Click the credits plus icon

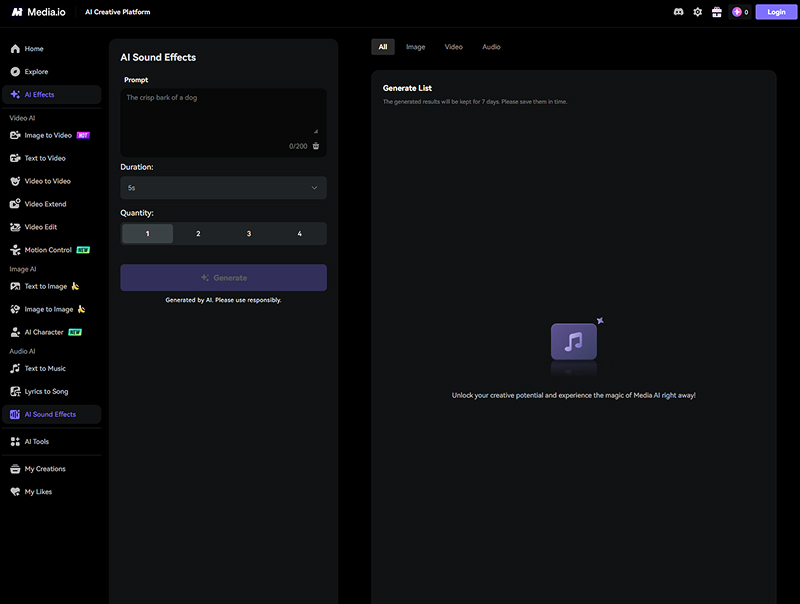click(x=737, y=12)
